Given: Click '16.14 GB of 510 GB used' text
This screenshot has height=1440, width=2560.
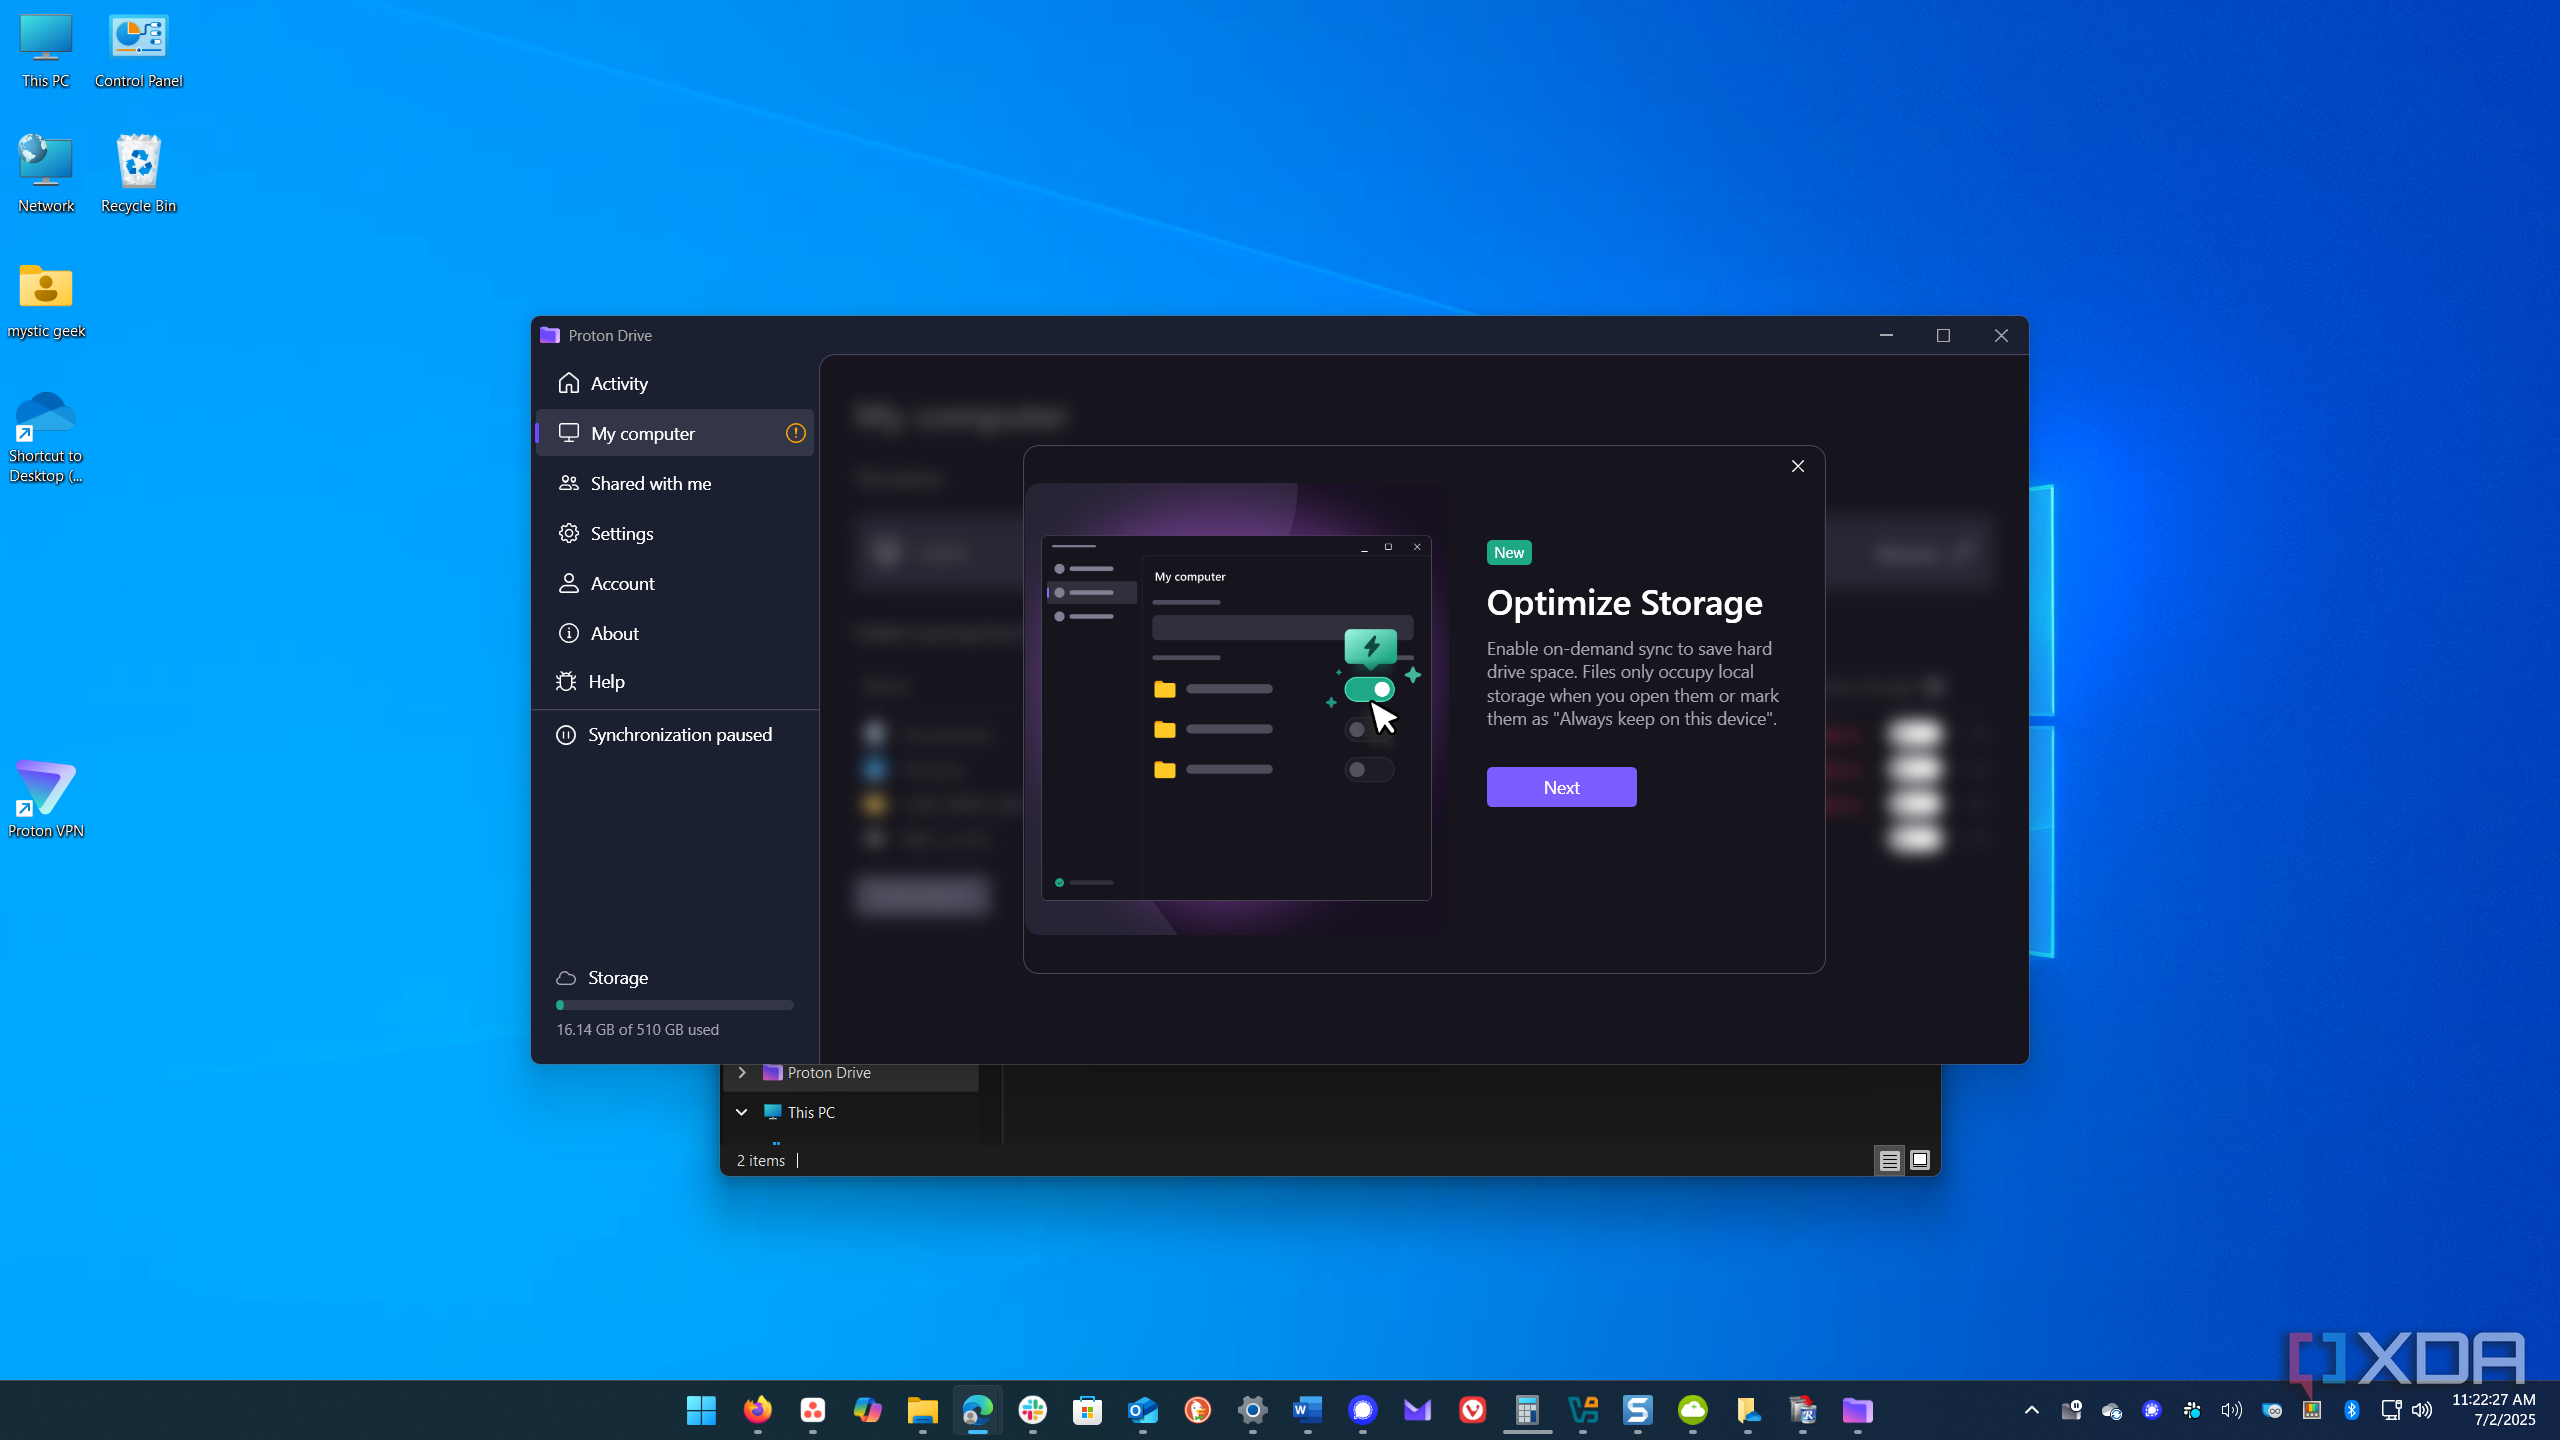Looking at the screenshot, I should (637, 1029).
